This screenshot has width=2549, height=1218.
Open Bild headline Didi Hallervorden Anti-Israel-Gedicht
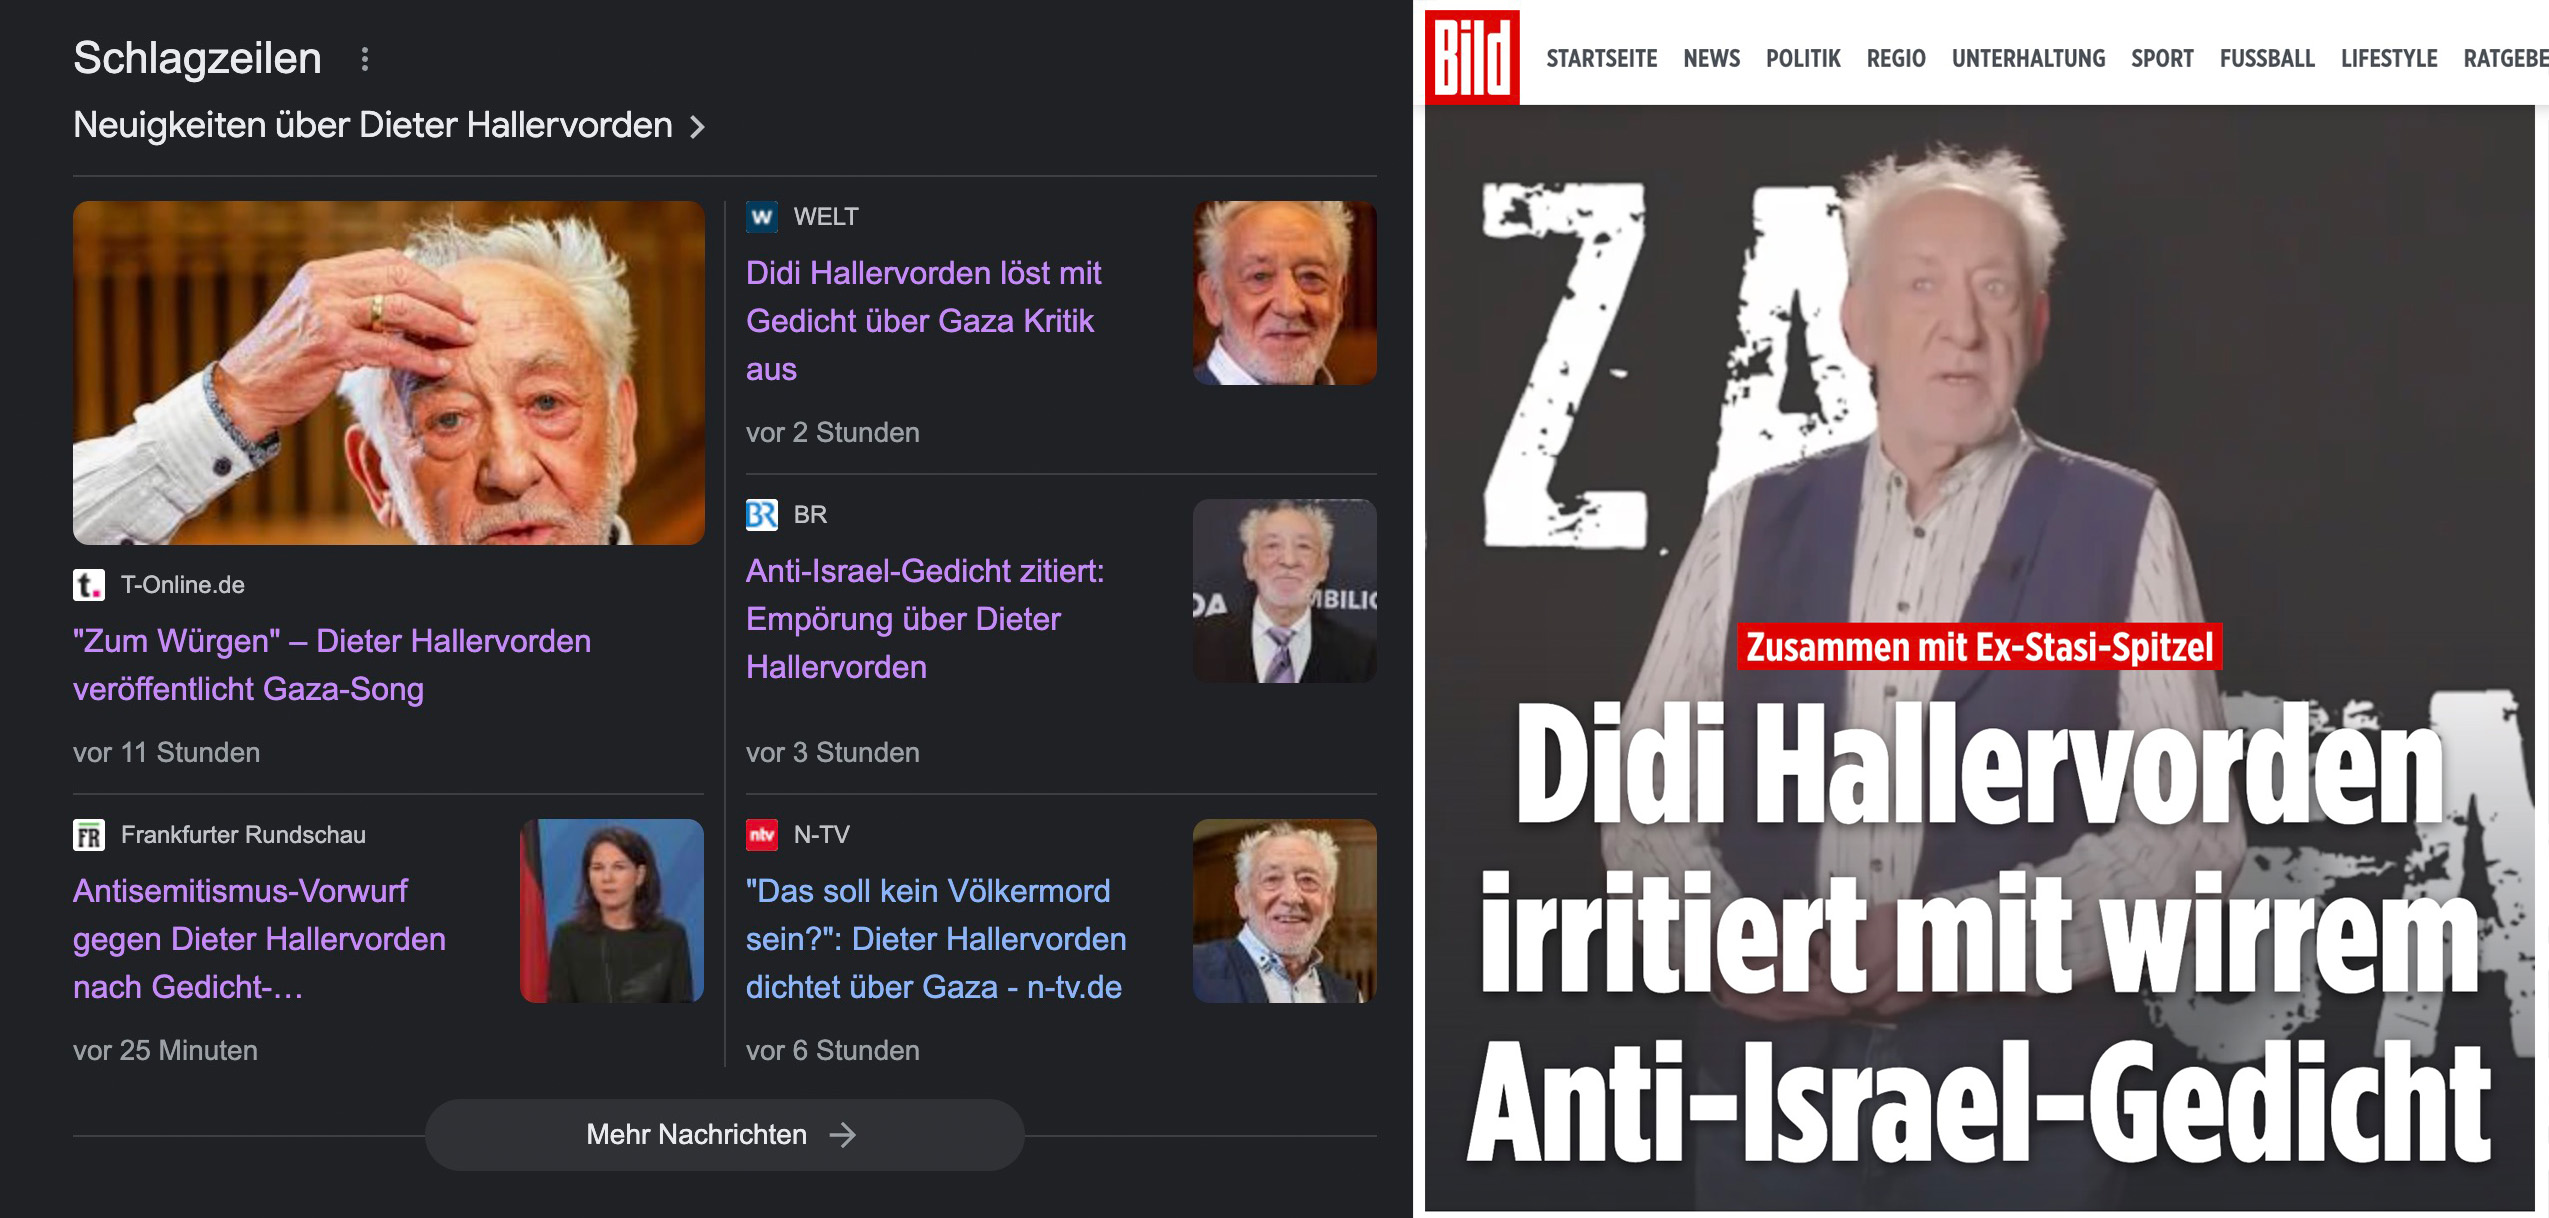(x=1978, y=932)
